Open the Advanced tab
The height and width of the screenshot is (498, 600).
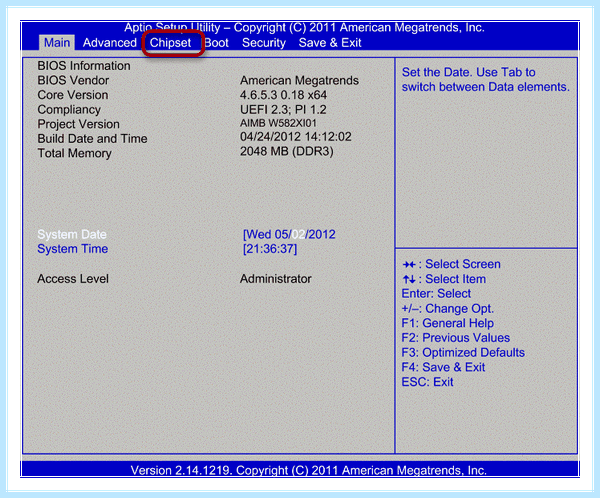[x=109, y=42]
